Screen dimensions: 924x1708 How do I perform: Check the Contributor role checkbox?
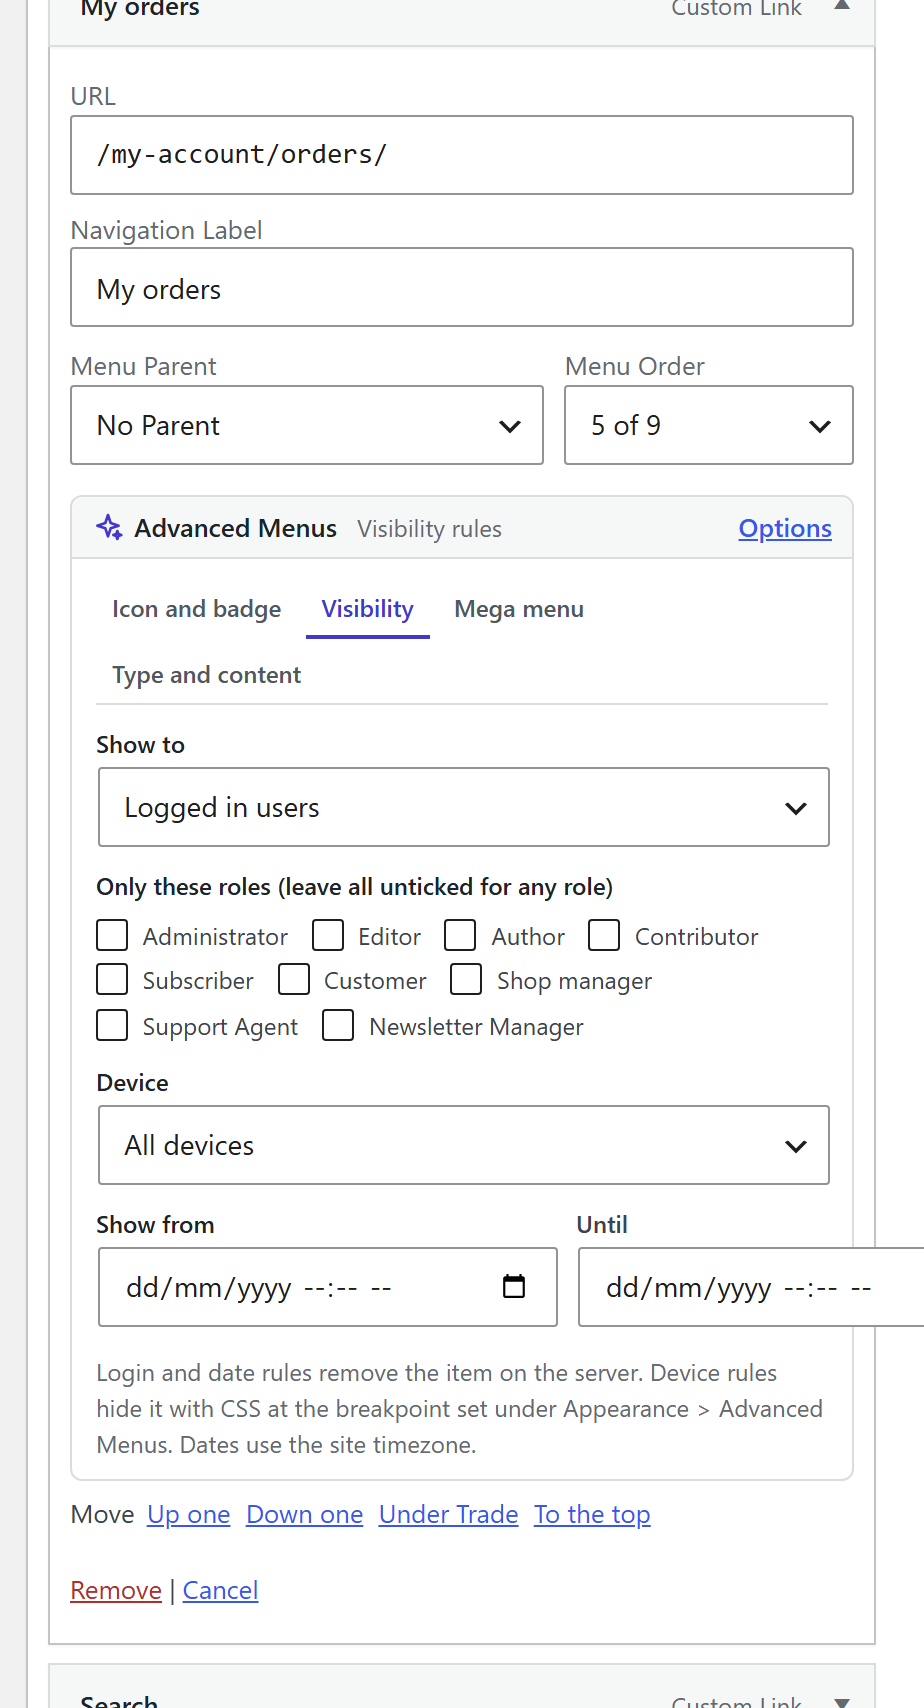[x=604, y=936]
